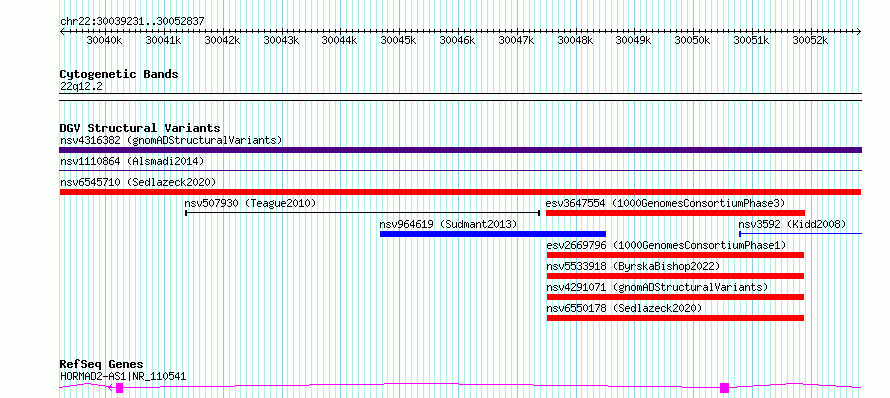Image resolution: width=890 pixels, height=398 pixels.
Task: Select the blue nsv964619 variant bar
Action: [493, 234]
